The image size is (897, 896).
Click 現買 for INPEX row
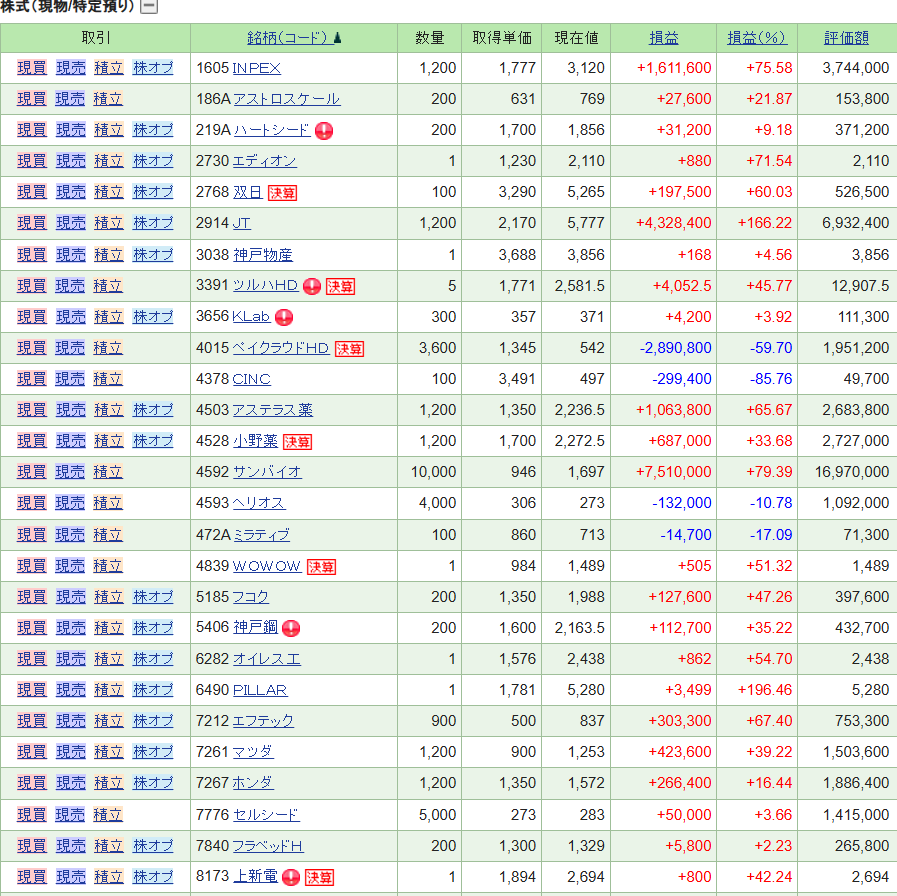click(x=32, y=68)
